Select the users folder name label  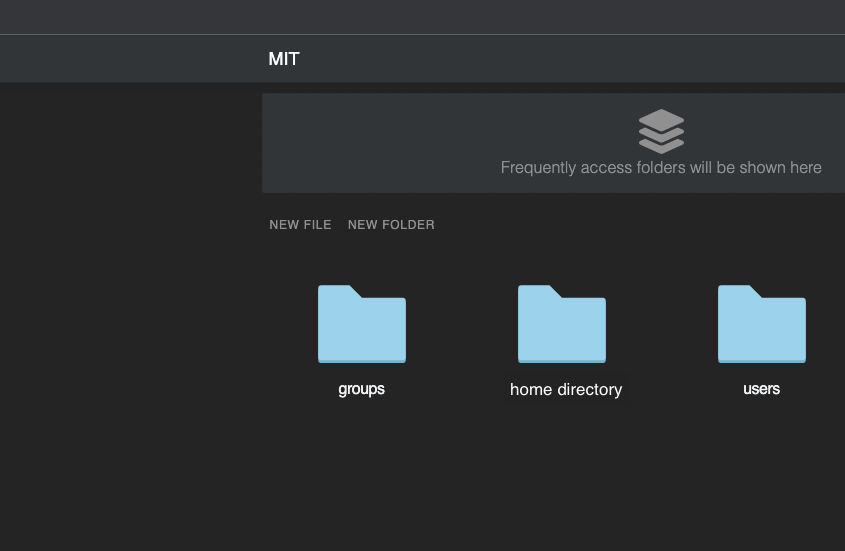[761, 389]
